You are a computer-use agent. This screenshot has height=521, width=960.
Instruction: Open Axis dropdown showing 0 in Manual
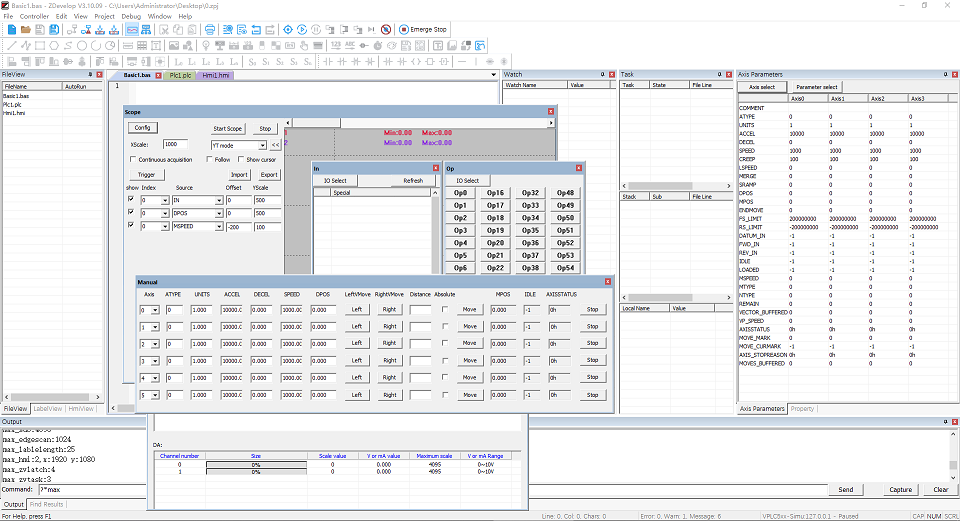(155, 310)
